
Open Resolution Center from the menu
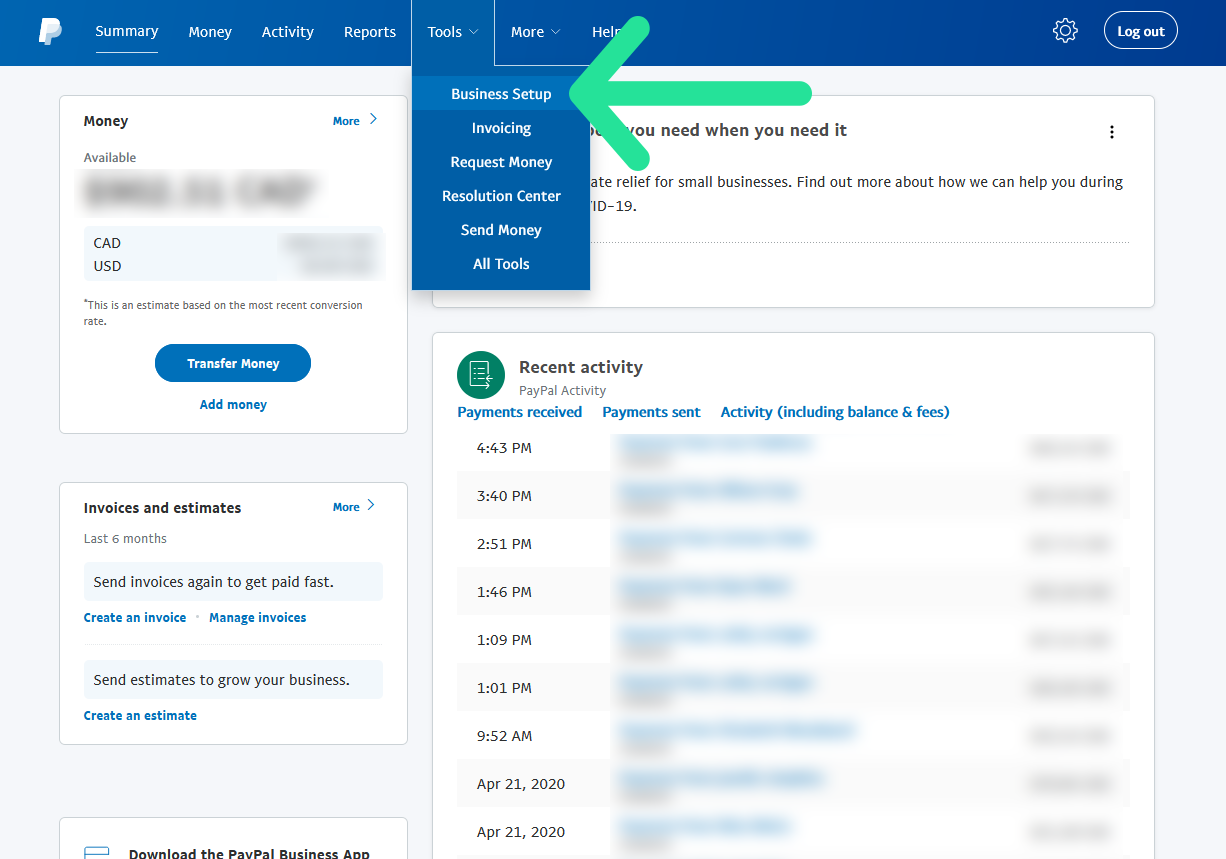[x=501, y=196]
